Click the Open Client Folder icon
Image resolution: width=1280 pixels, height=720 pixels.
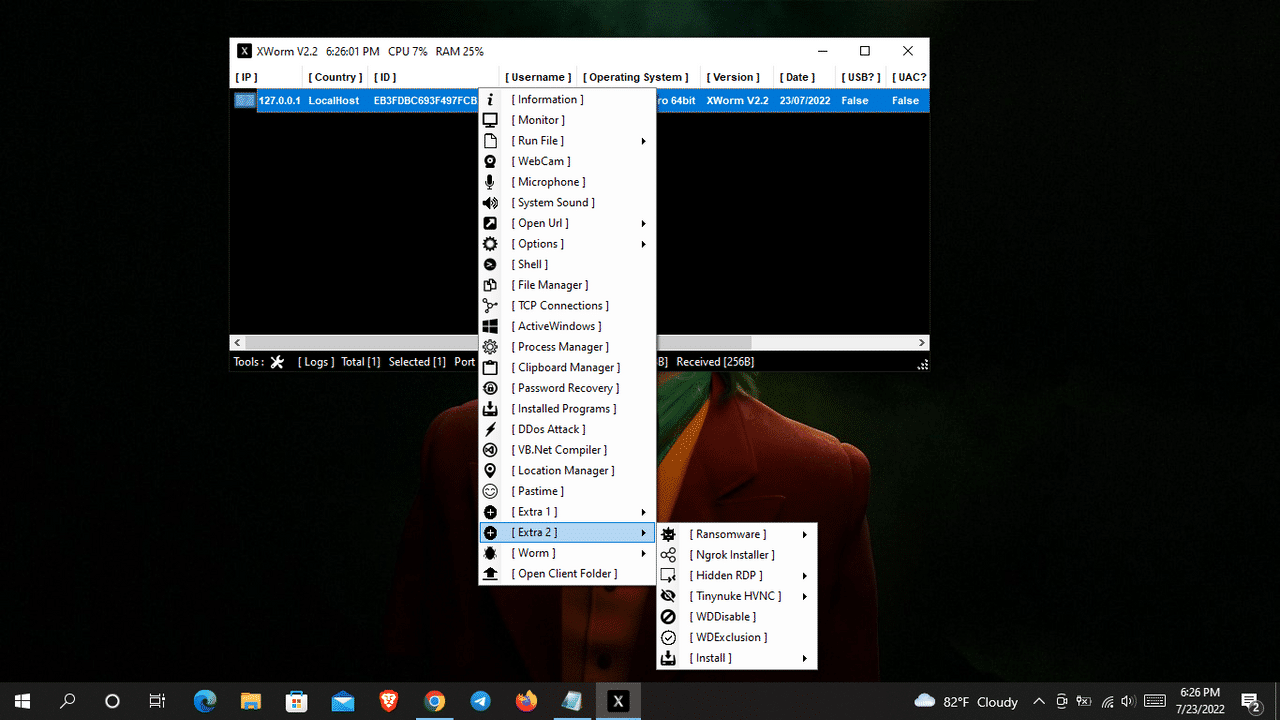point(490,574)
